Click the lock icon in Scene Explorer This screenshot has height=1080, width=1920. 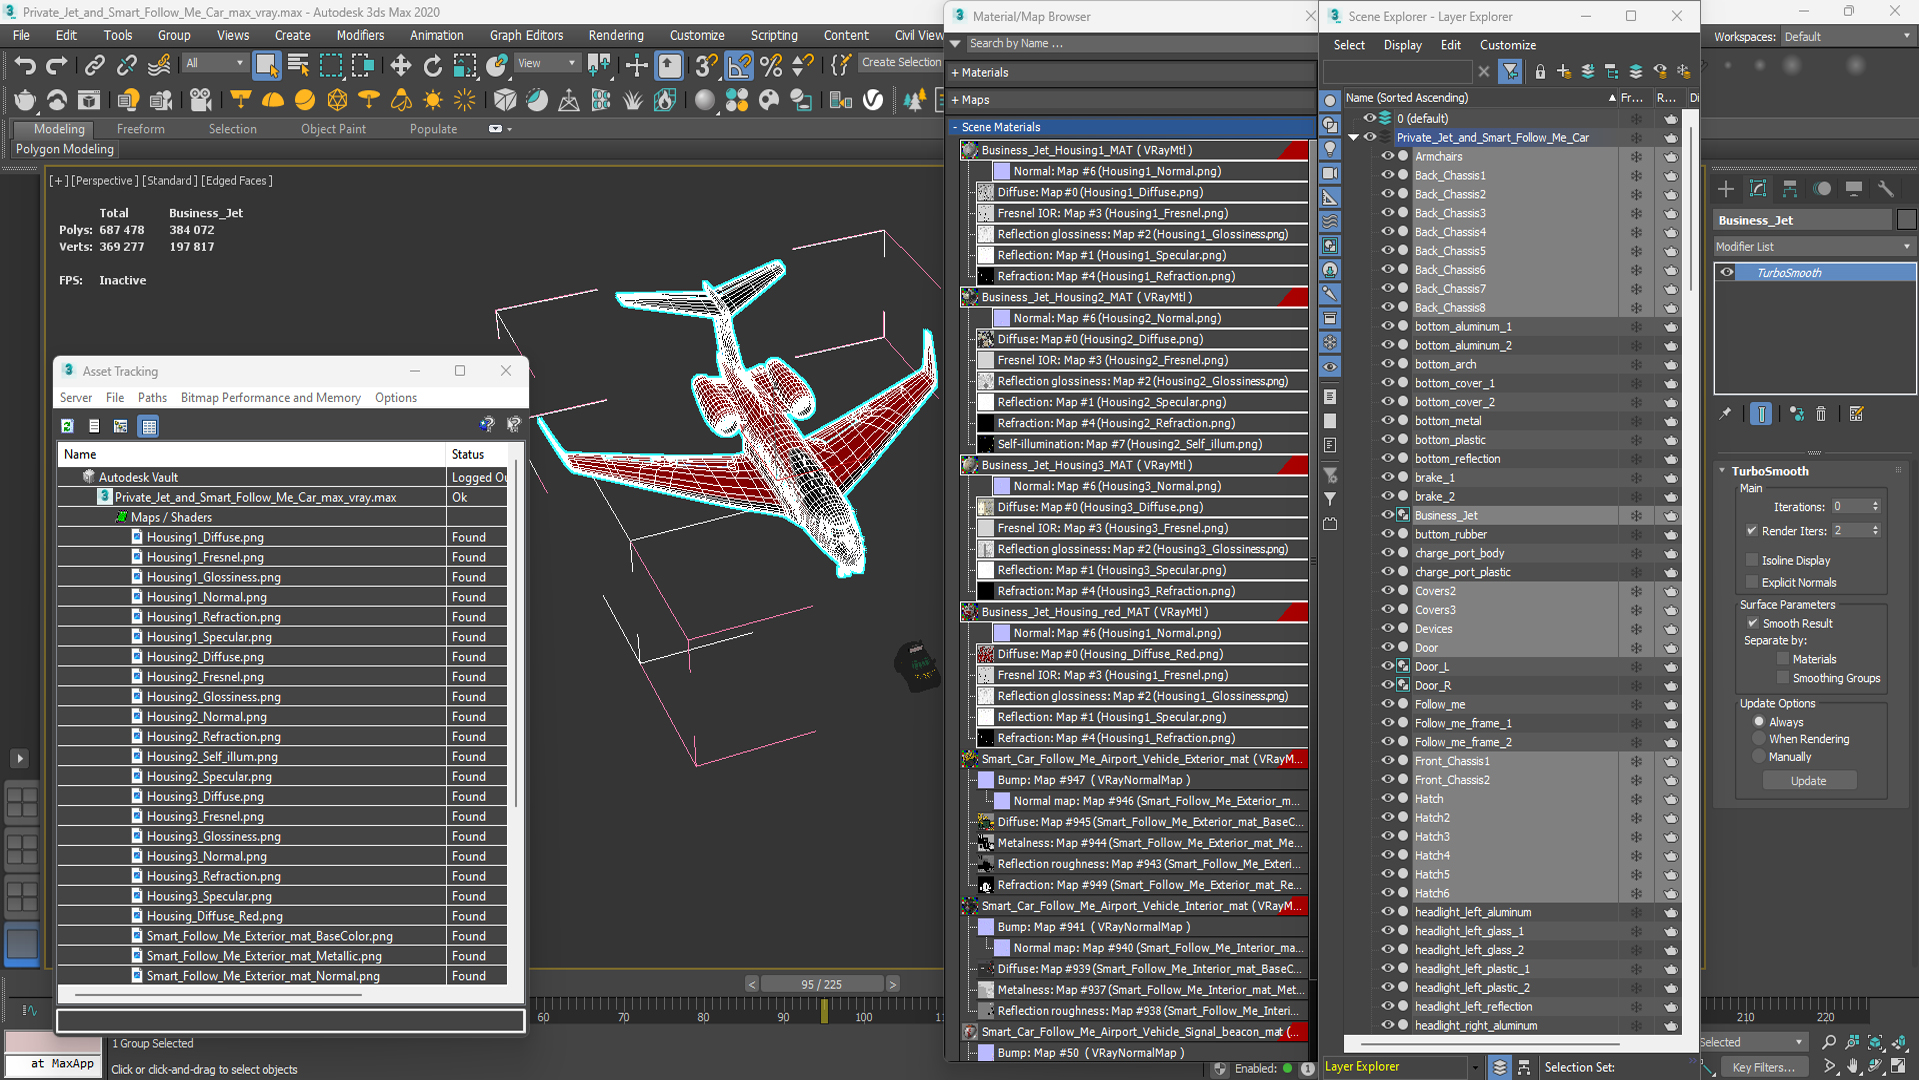coord(1540,72)
